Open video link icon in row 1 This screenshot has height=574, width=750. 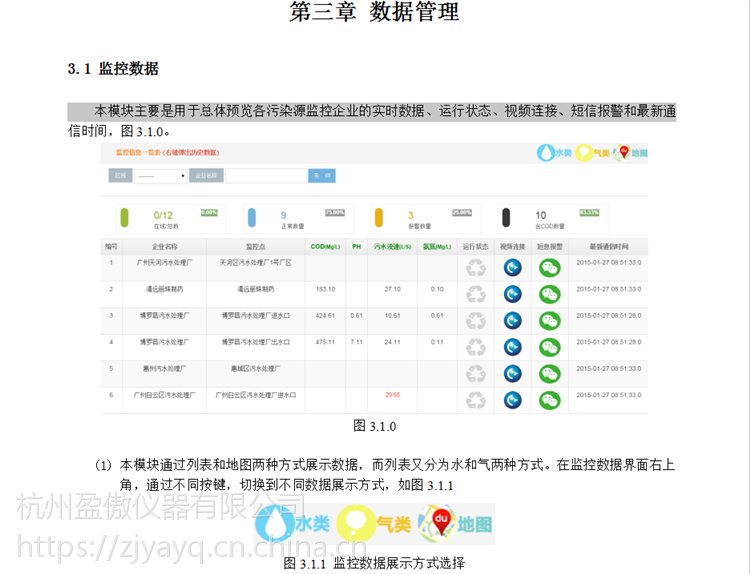tap(512, 267)
